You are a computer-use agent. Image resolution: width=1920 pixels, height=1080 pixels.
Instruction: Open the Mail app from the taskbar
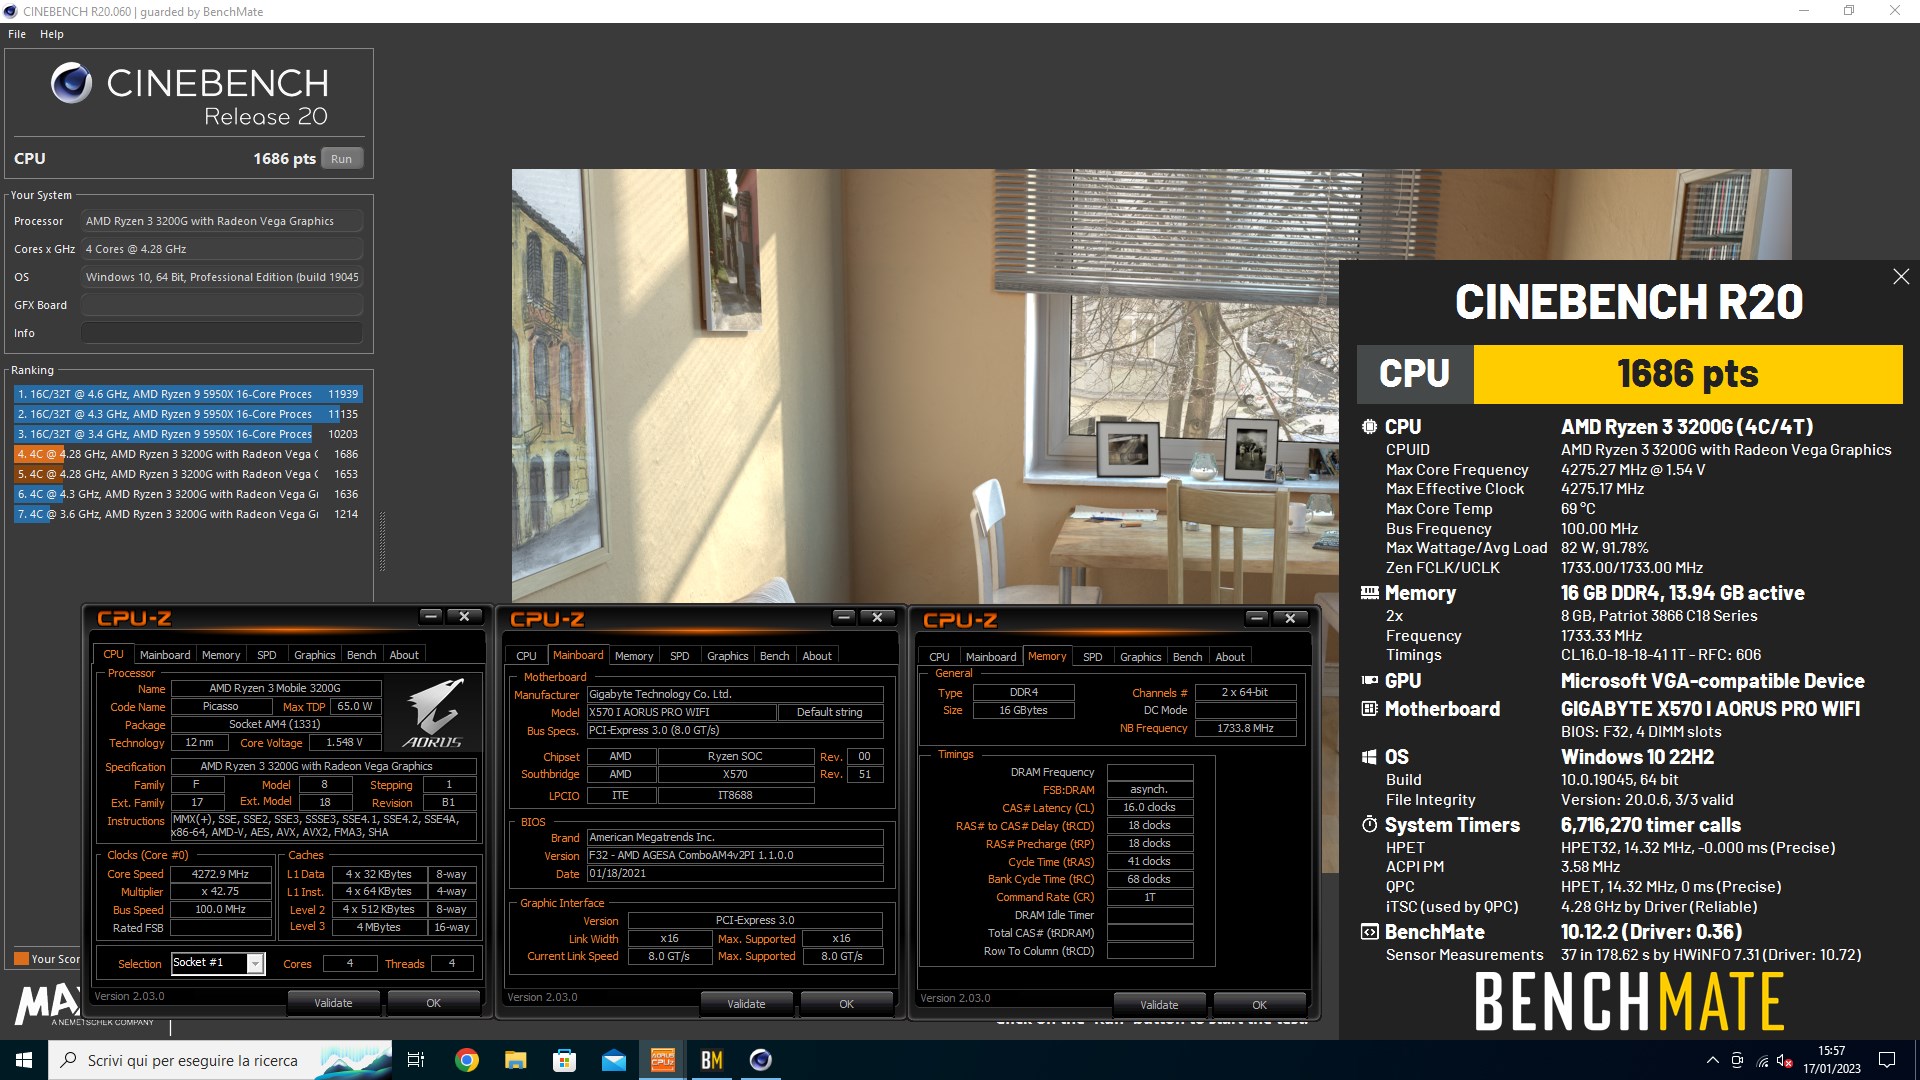613,1060
